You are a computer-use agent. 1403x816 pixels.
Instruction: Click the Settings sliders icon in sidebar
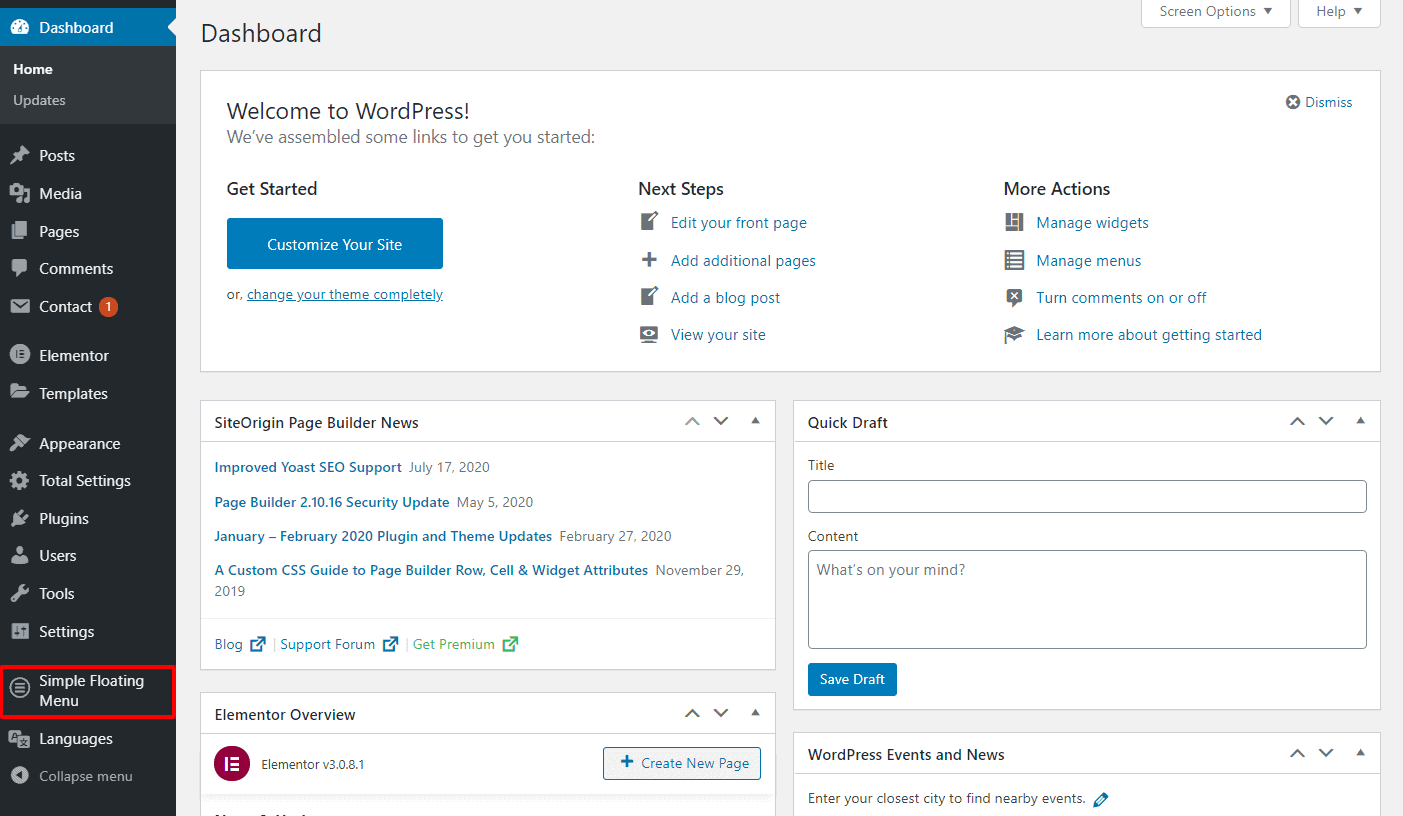(x=20, y=632)
